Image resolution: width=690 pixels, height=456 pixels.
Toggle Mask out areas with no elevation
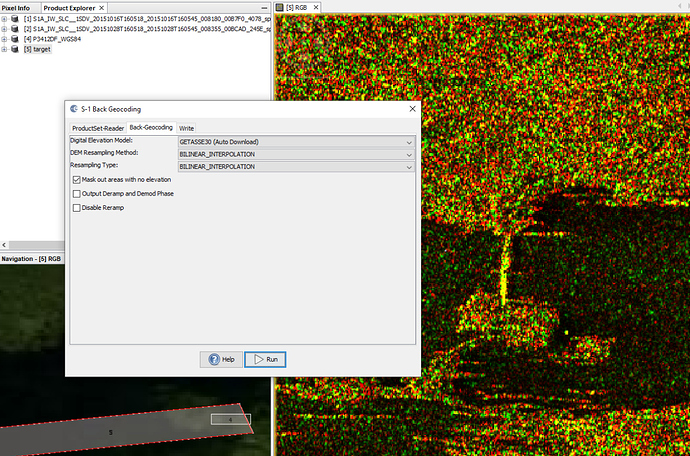coord(77,180)
